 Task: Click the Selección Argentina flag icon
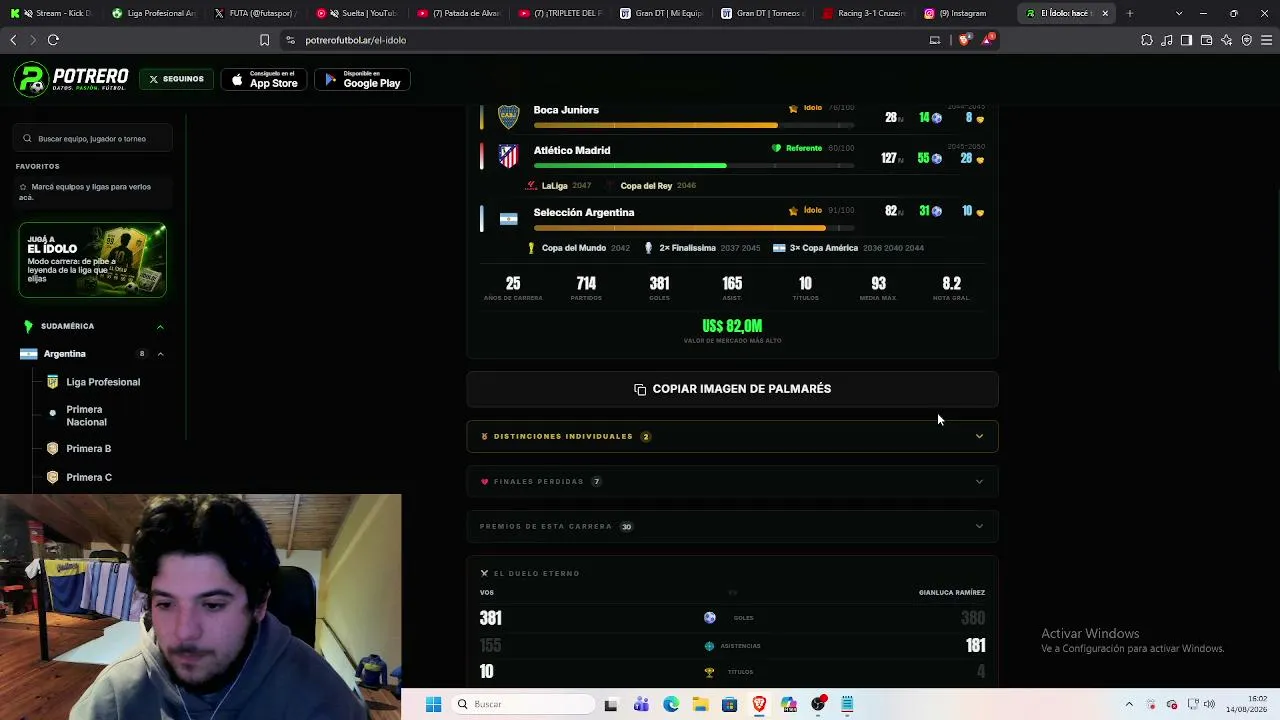pyautogui.click(x=508, y=218)
